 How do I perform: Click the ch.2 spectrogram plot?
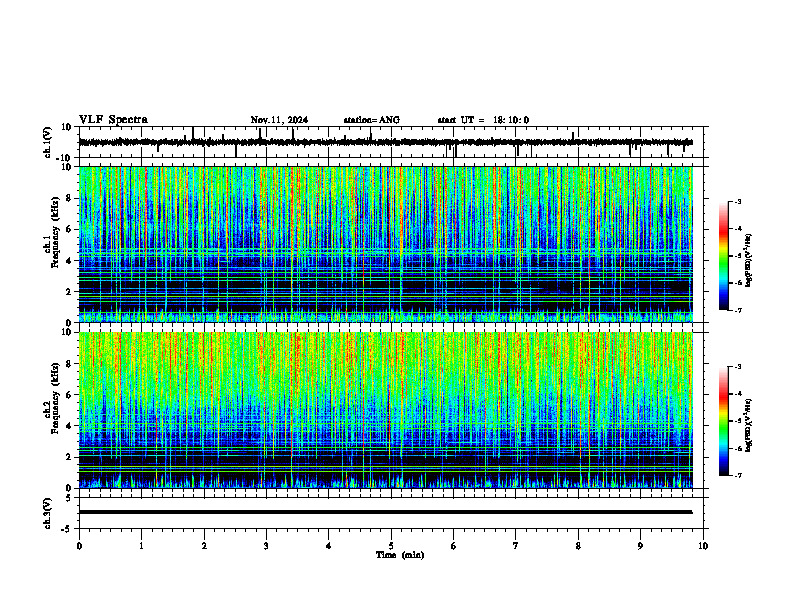(x=385, y=410)
